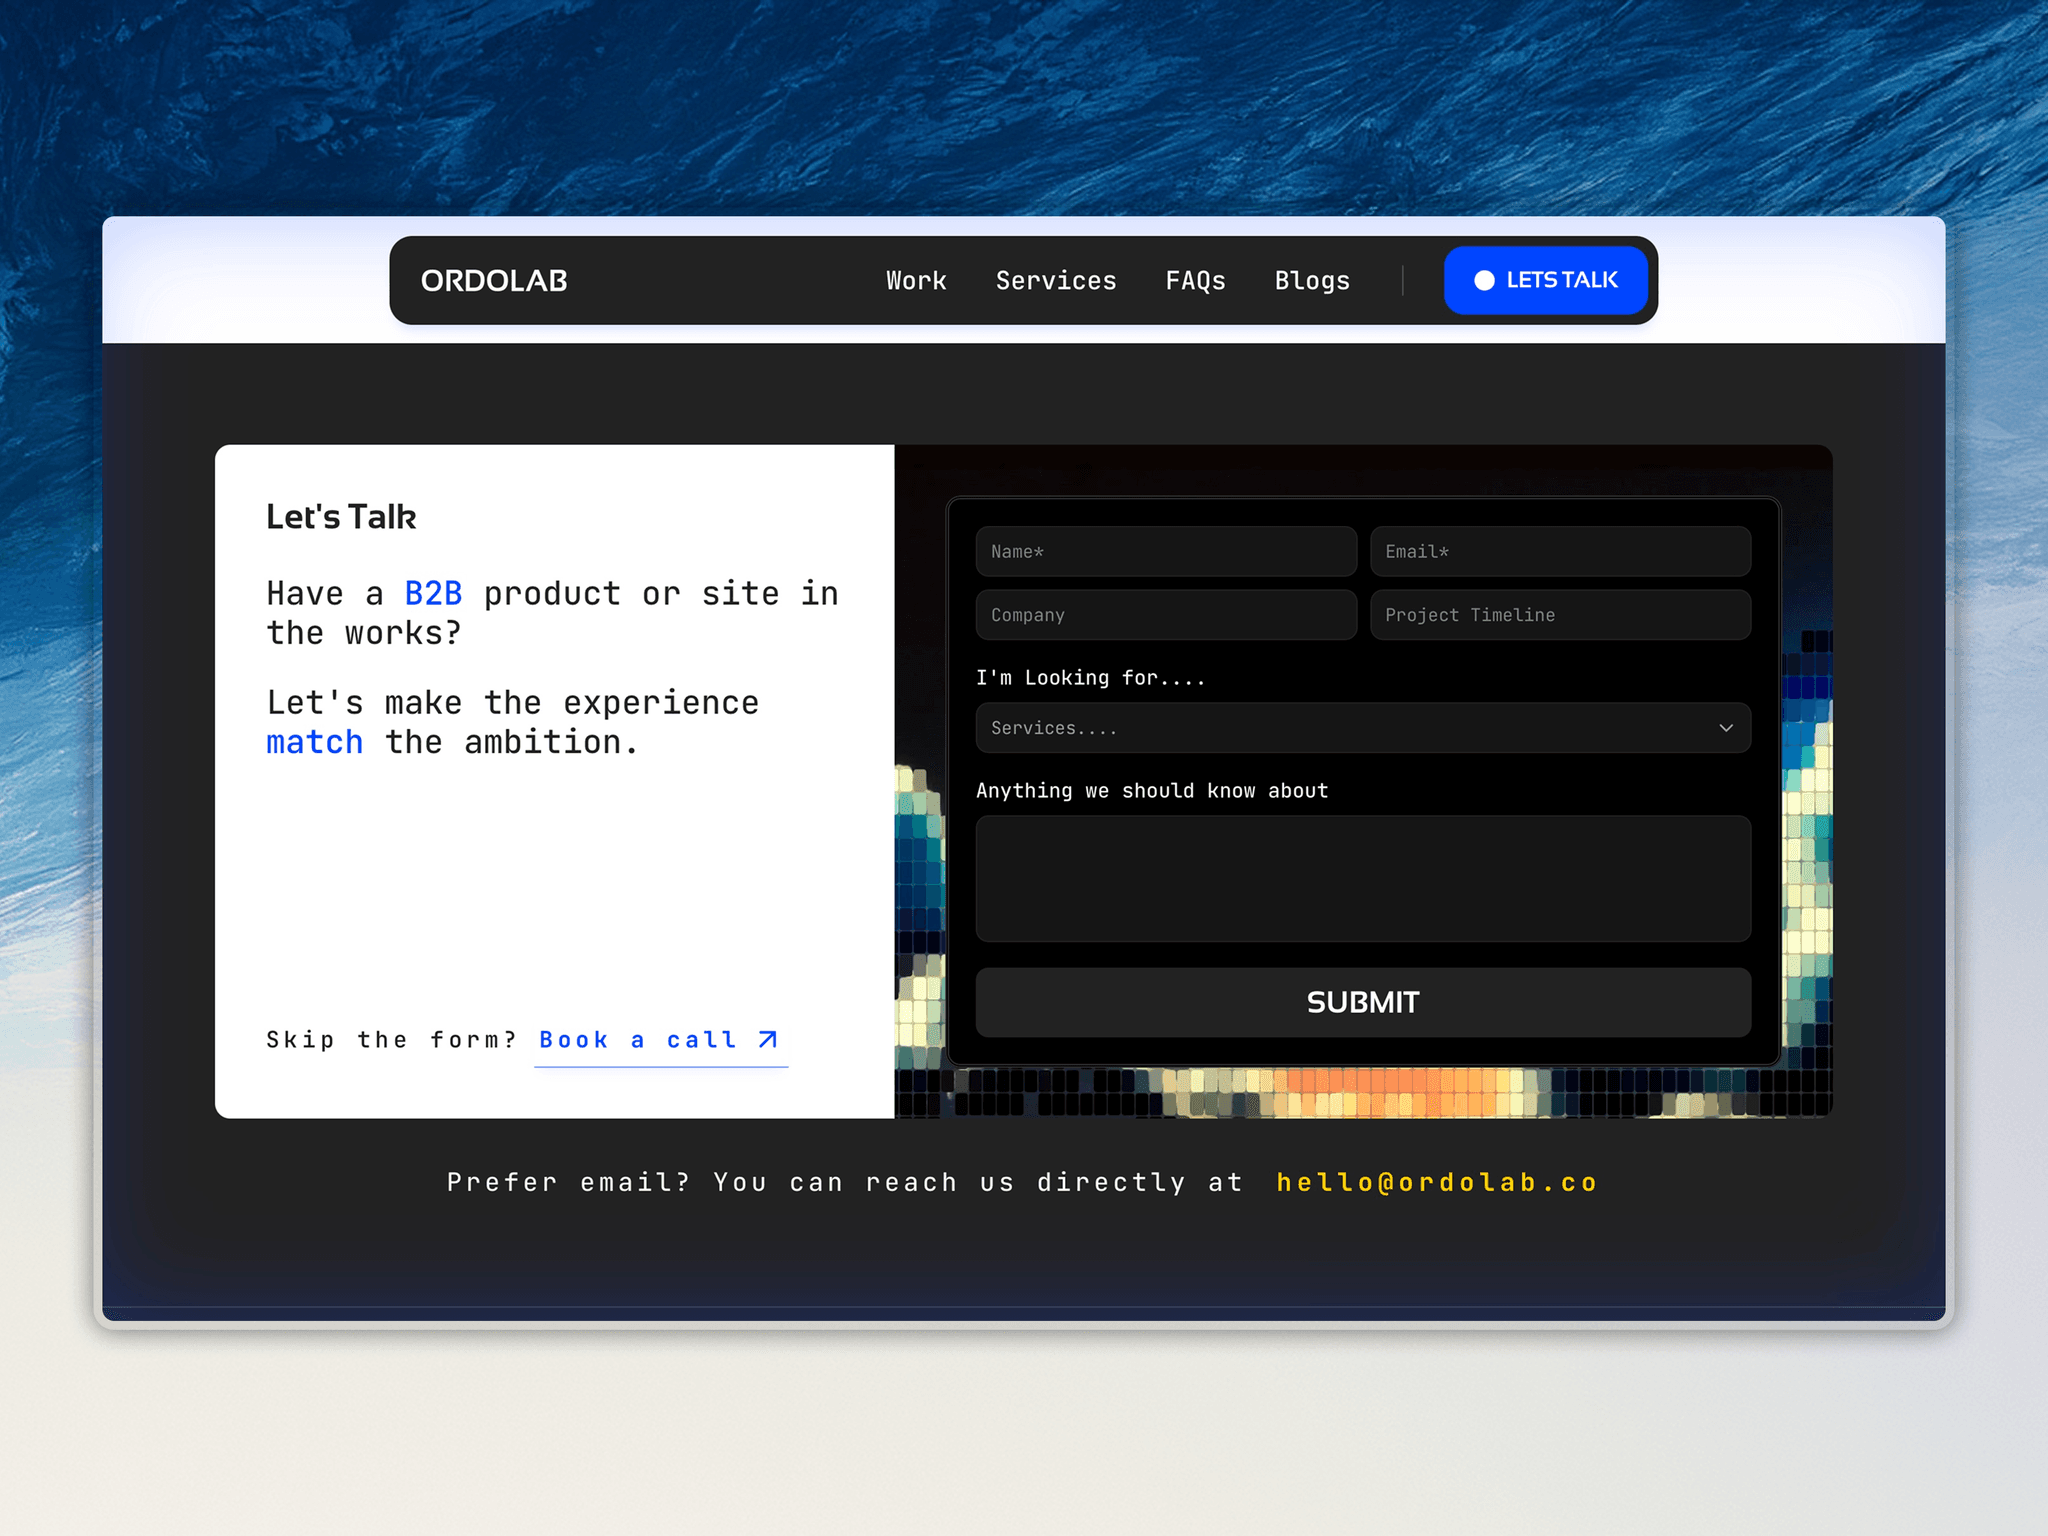Screen dimensions: 2048x1536
Task: Expand the Services chevron arrow
Action: (x=1726, y=728)
